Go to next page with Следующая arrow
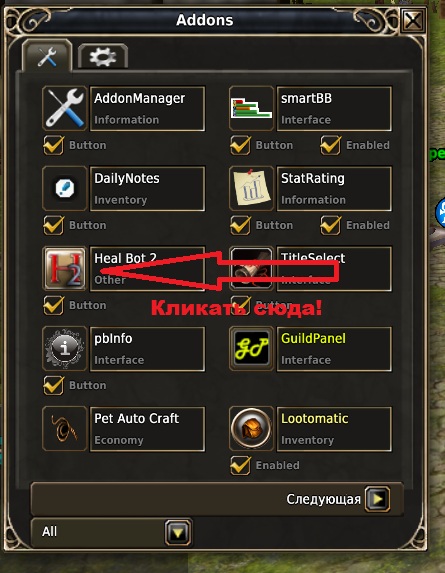The image size is (445, 573). point(377,498)
